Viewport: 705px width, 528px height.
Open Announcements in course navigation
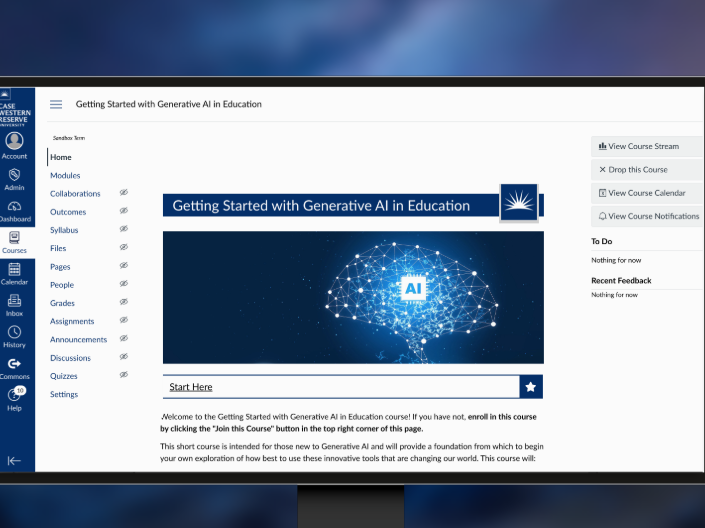tap(78, 340)
